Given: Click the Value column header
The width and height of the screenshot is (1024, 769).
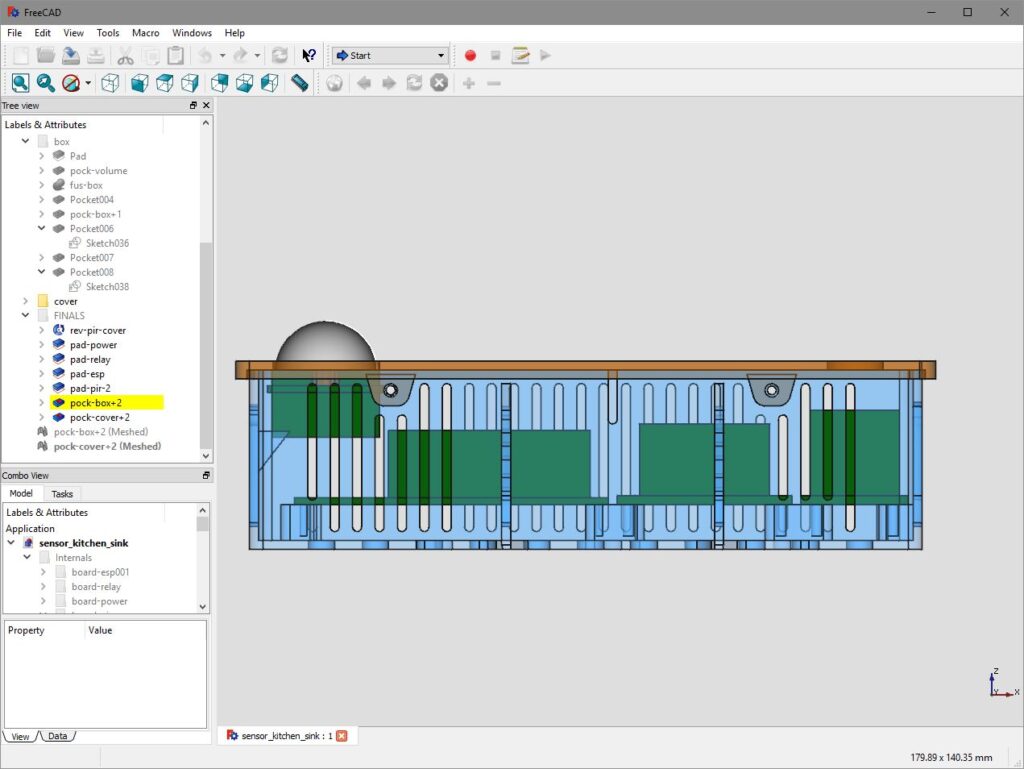Looking at the screenshot, I should (x=100, y=630).
